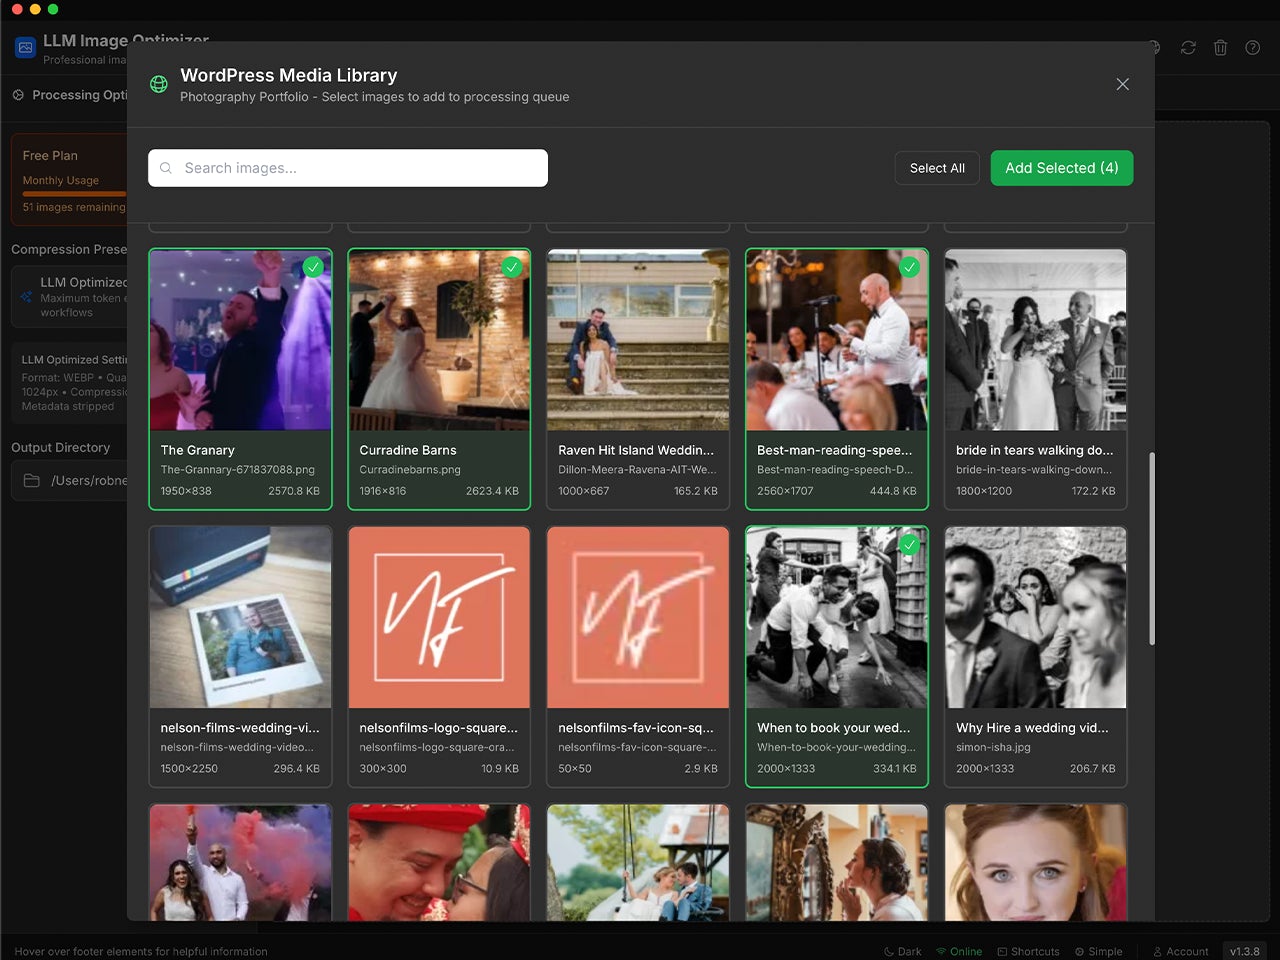Click the 2570.8 KB file size
The height and width of the screenshot is (960, 1280).
pos(294,491)
